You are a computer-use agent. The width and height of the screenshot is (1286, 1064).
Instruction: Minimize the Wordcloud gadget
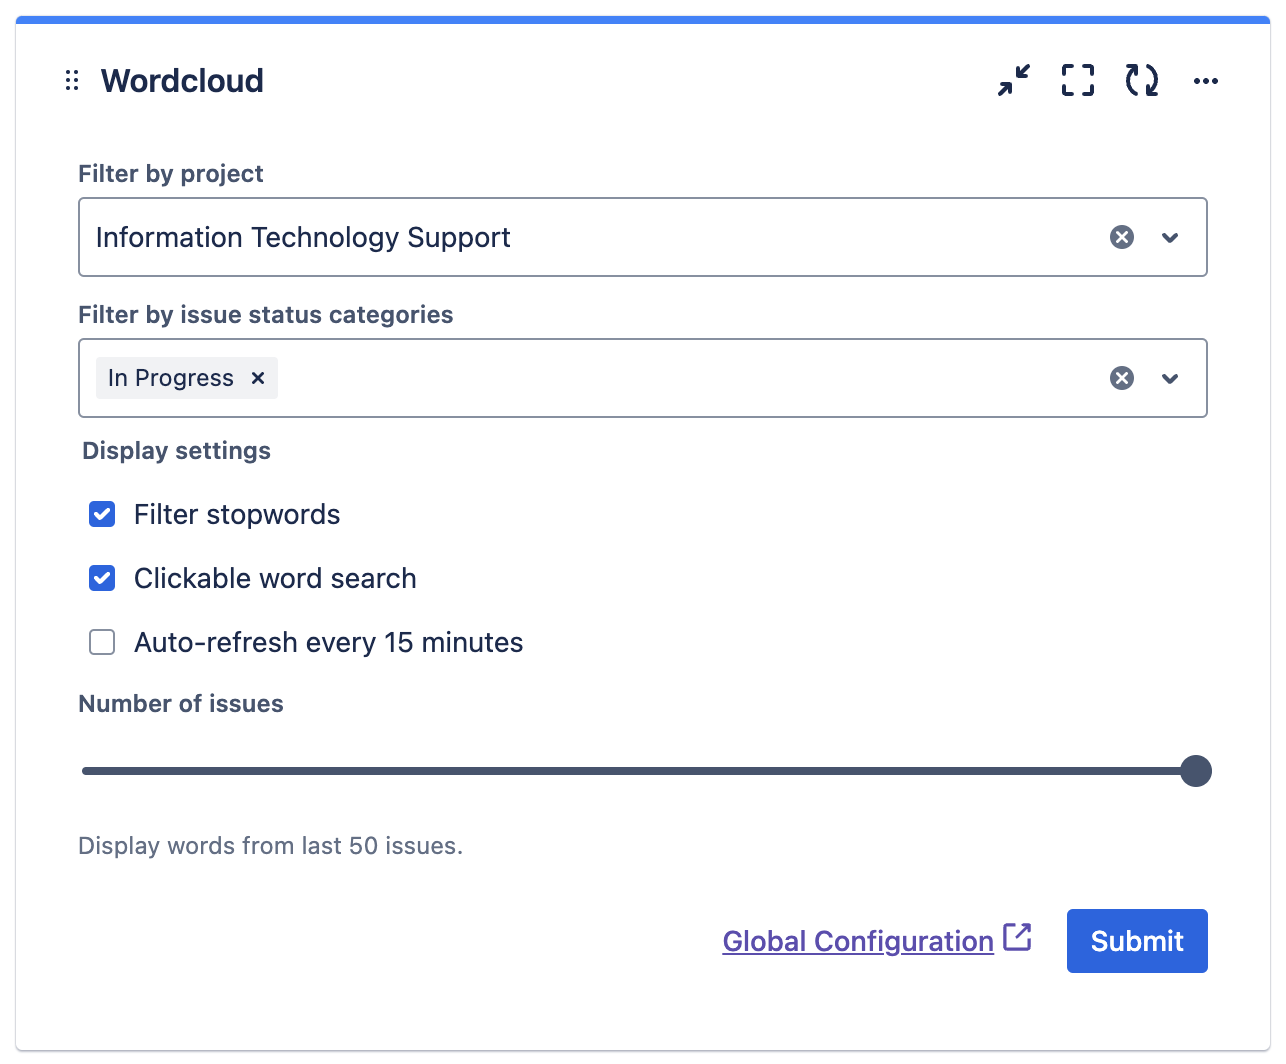[1014, 80]
